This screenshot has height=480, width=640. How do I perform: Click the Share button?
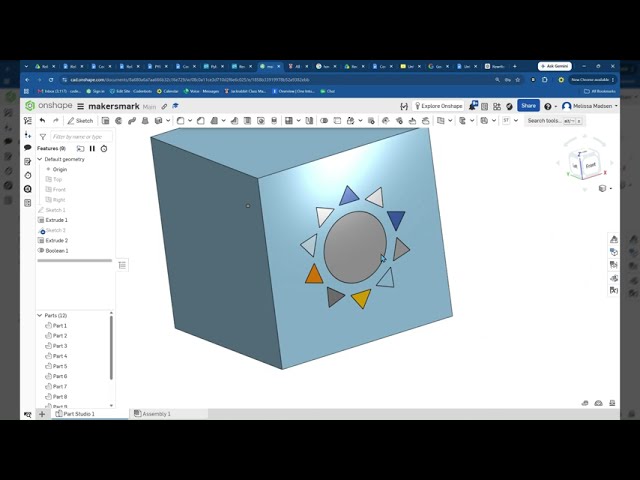[x=528, y=106]
